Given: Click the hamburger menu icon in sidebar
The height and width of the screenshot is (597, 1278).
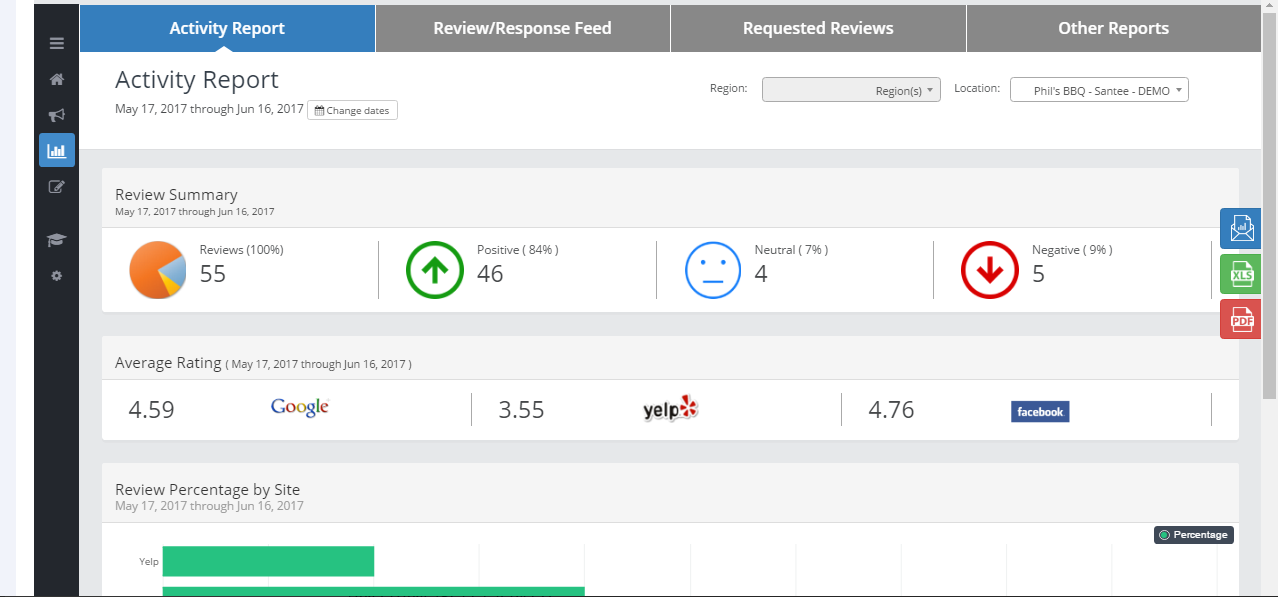Looking at the screenshot, I should [x=56, y=44].
